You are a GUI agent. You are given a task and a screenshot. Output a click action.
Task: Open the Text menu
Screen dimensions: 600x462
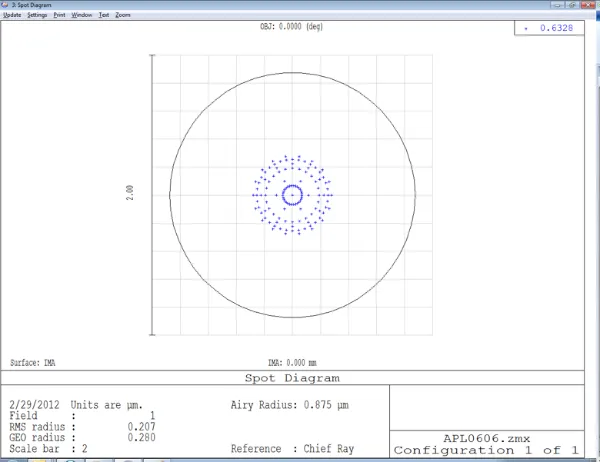point(103,16)
